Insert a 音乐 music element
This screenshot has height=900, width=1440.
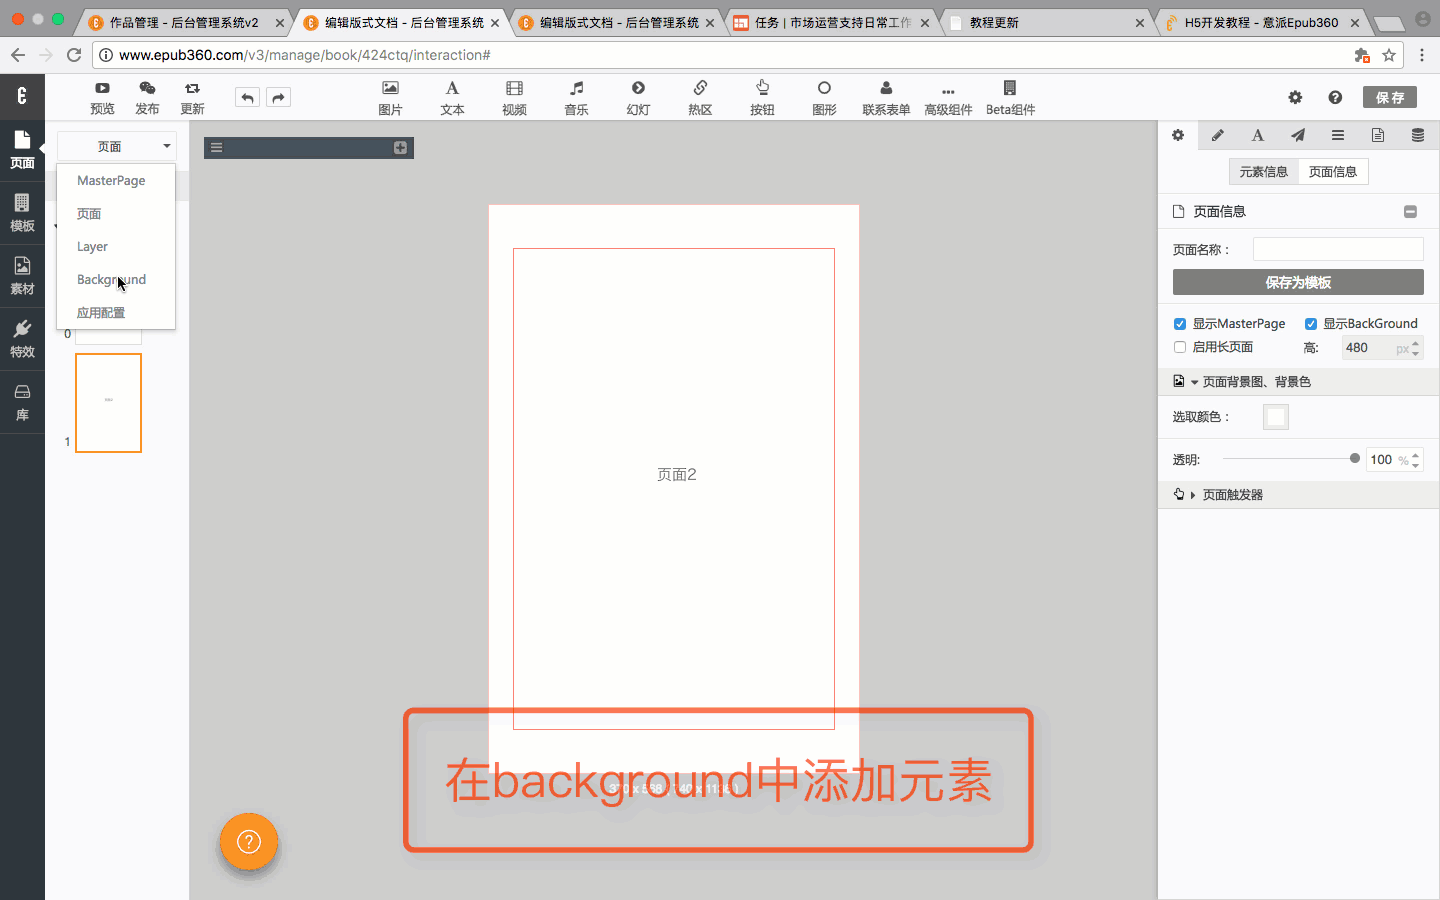click(x=576, y=97)
